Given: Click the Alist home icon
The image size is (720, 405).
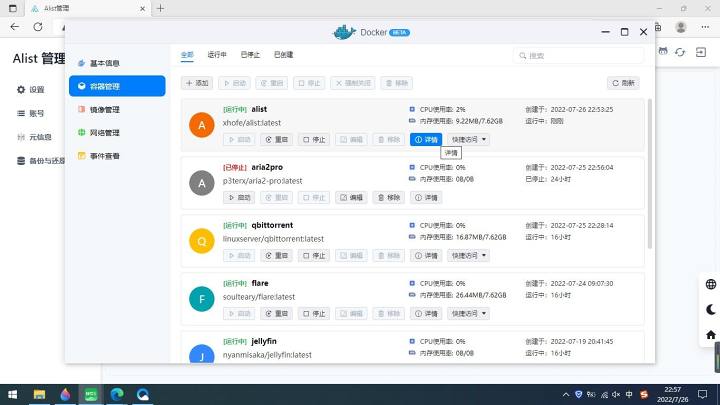Looking at the screenshot, I should click(x=710, y=335).
